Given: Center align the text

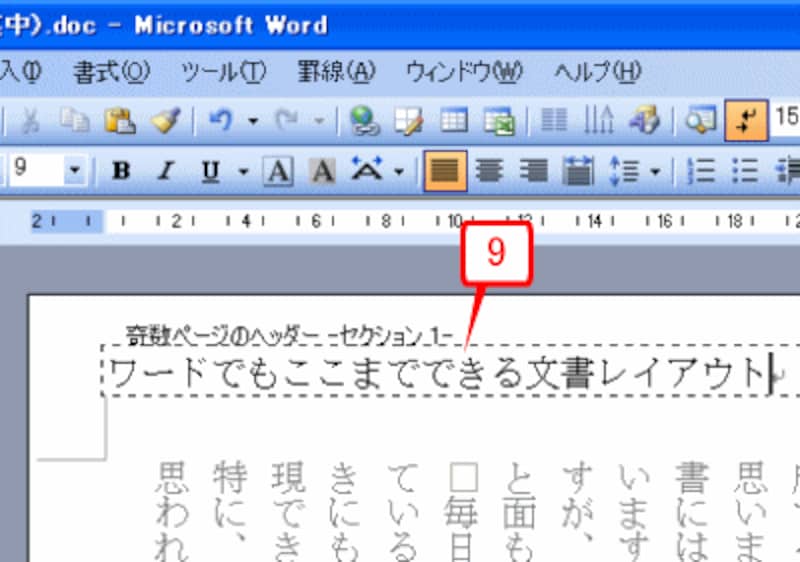Looking at the screenshot, I should click(489, 170).
